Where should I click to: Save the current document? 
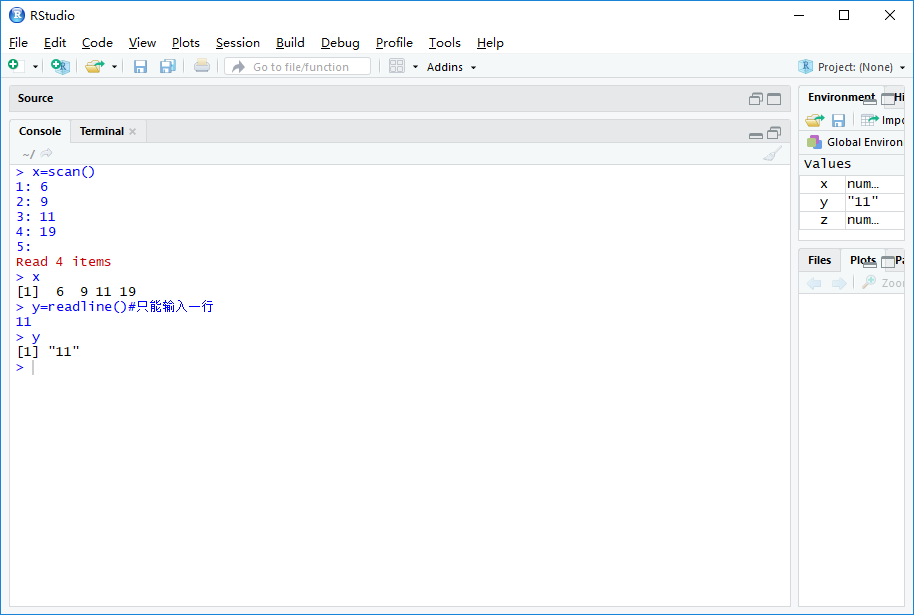140,66
